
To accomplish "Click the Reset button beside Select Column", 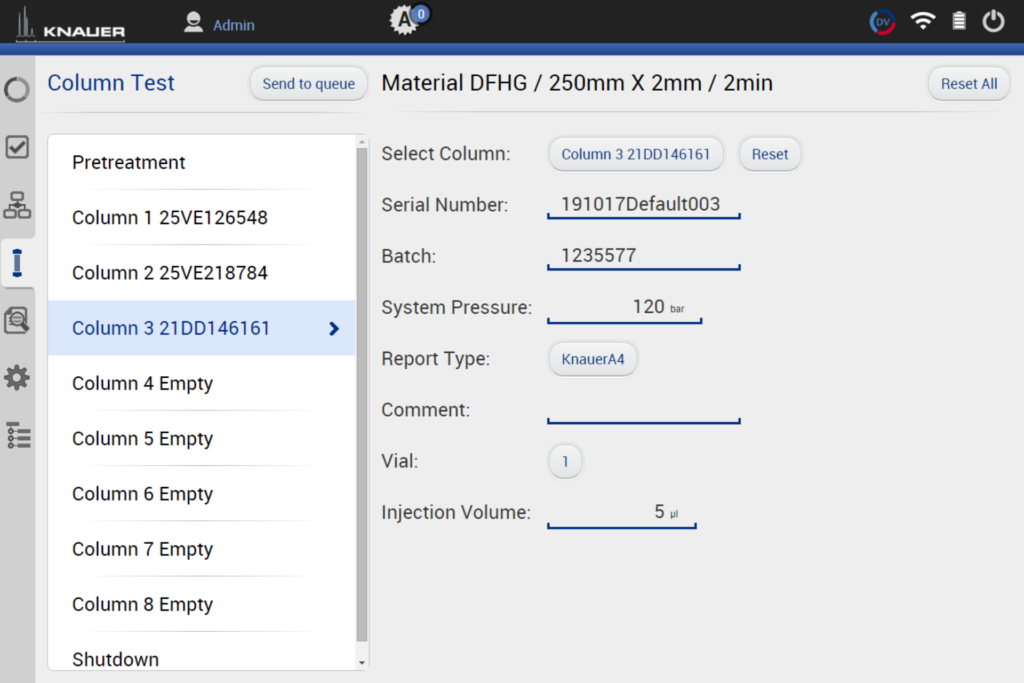I will click(769, 154).
